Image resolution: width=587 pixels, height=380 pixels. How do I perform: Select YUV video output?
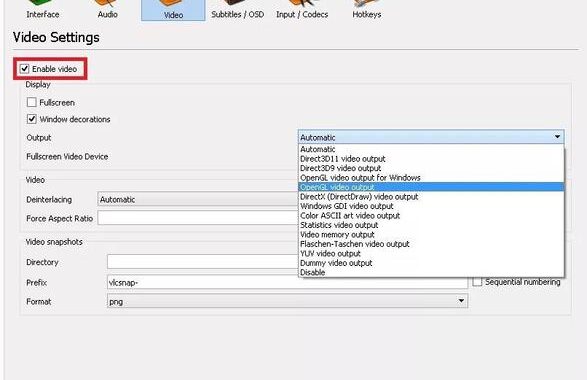[431, 253]
